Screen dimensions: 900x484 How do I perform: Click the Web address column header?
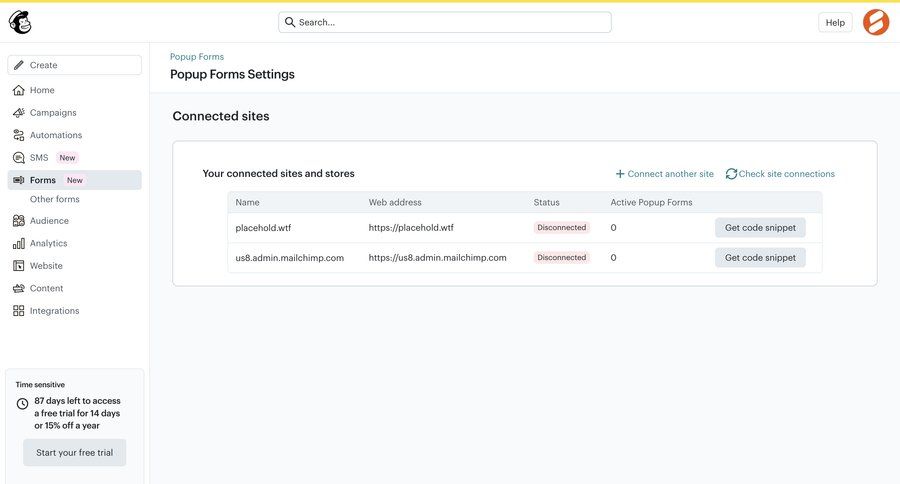[x=395, y=202]
